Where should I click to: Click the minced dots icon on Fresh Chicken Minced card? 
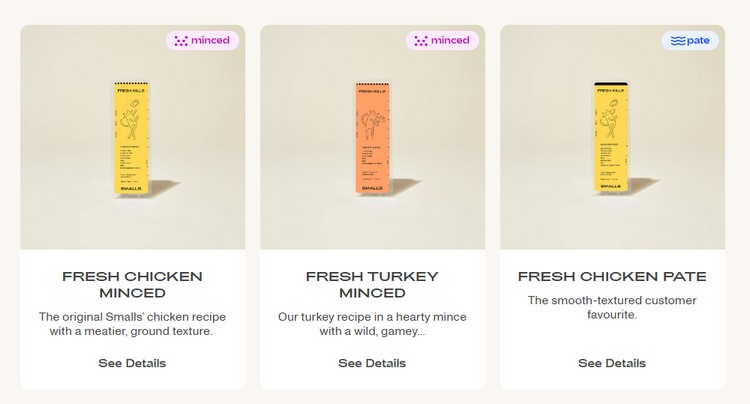coord(181,41)
